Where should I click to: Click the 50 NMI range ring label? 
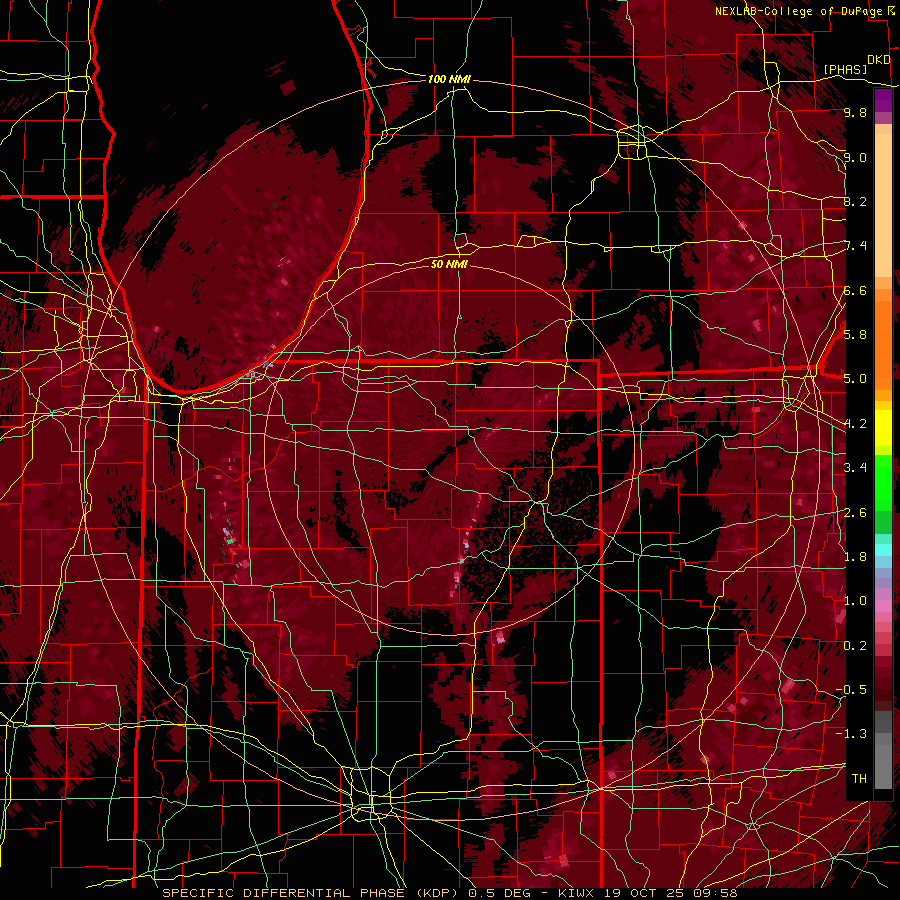click(x=449, y=264)
